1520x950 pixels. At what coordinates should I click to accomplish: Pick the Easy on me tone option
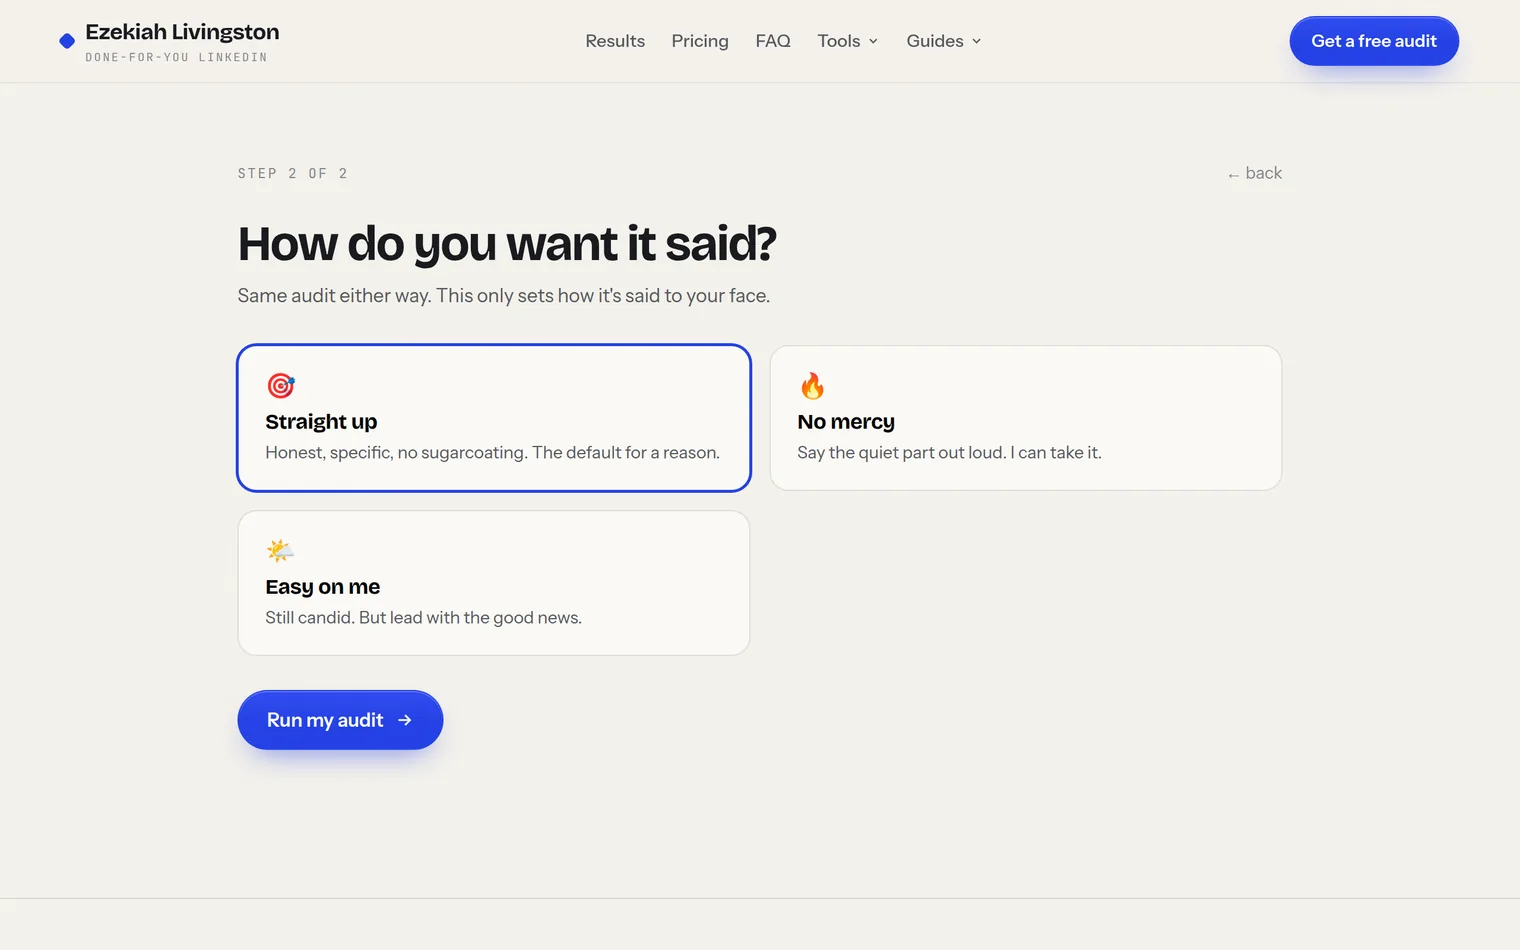point(494,583)
